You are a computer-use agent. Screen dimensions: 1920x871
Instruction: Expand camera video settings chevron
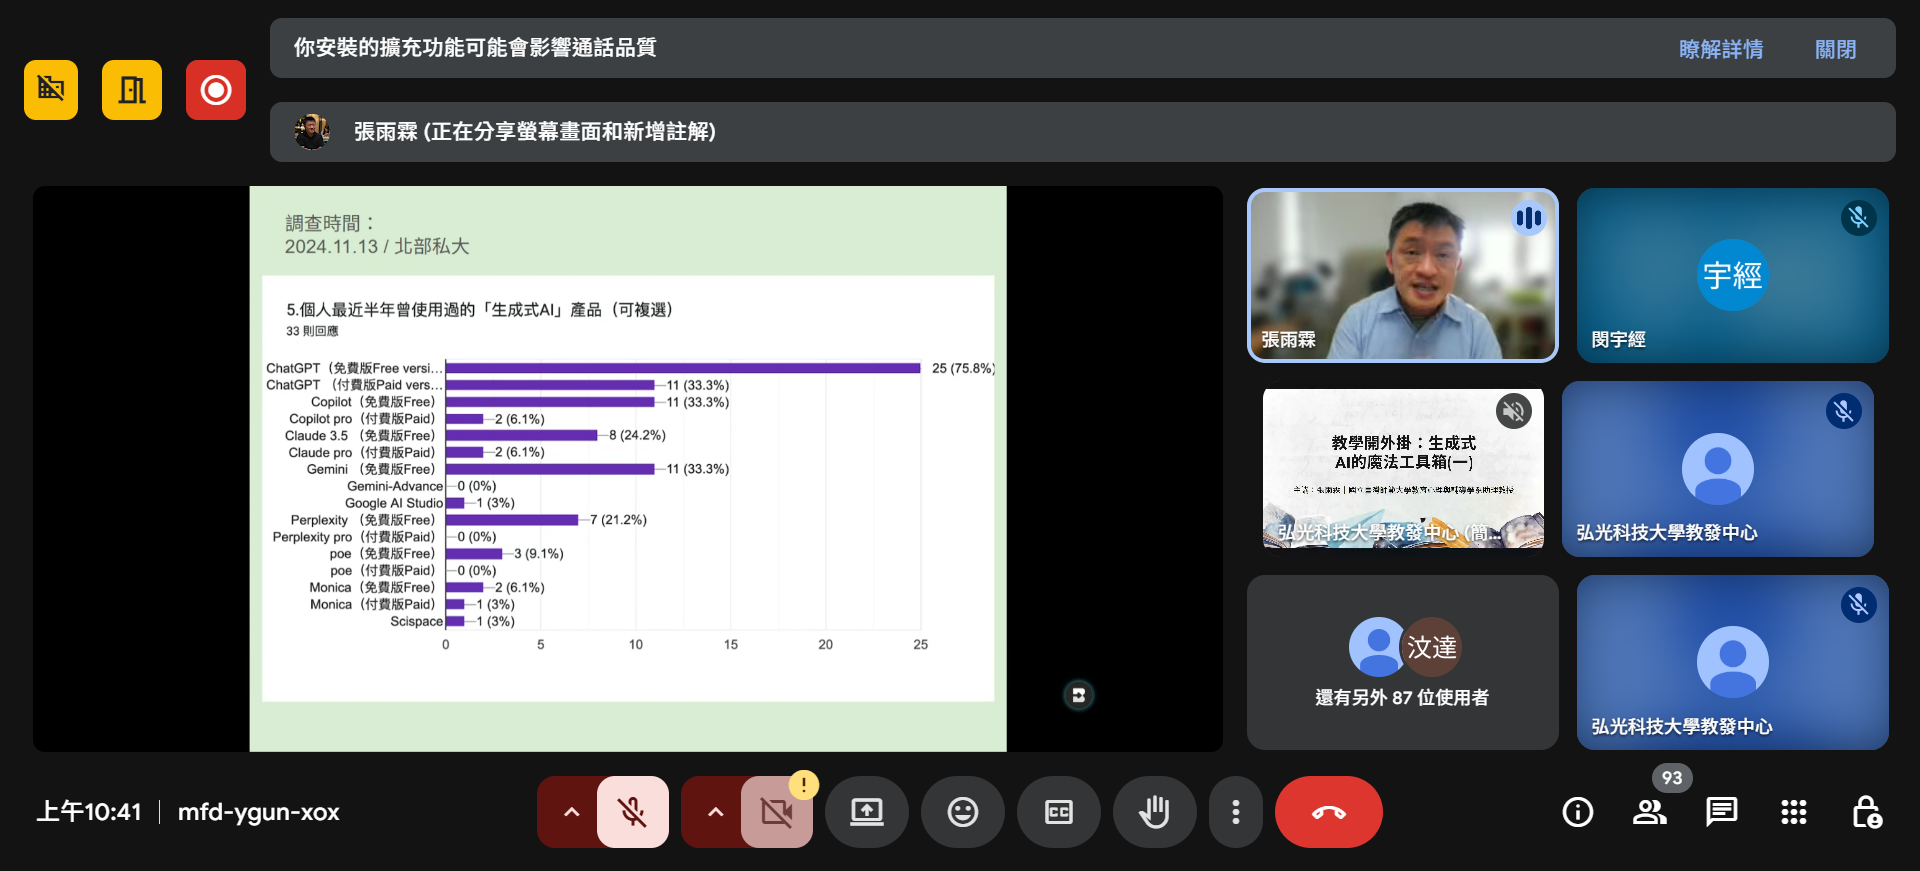point(715,812)
